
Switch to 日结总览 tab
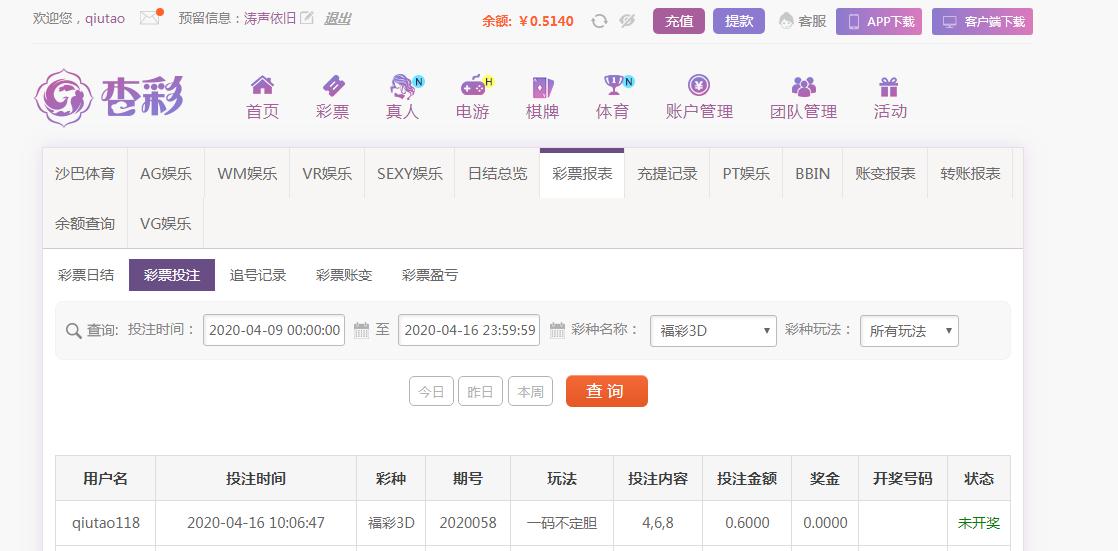[498, 173]
